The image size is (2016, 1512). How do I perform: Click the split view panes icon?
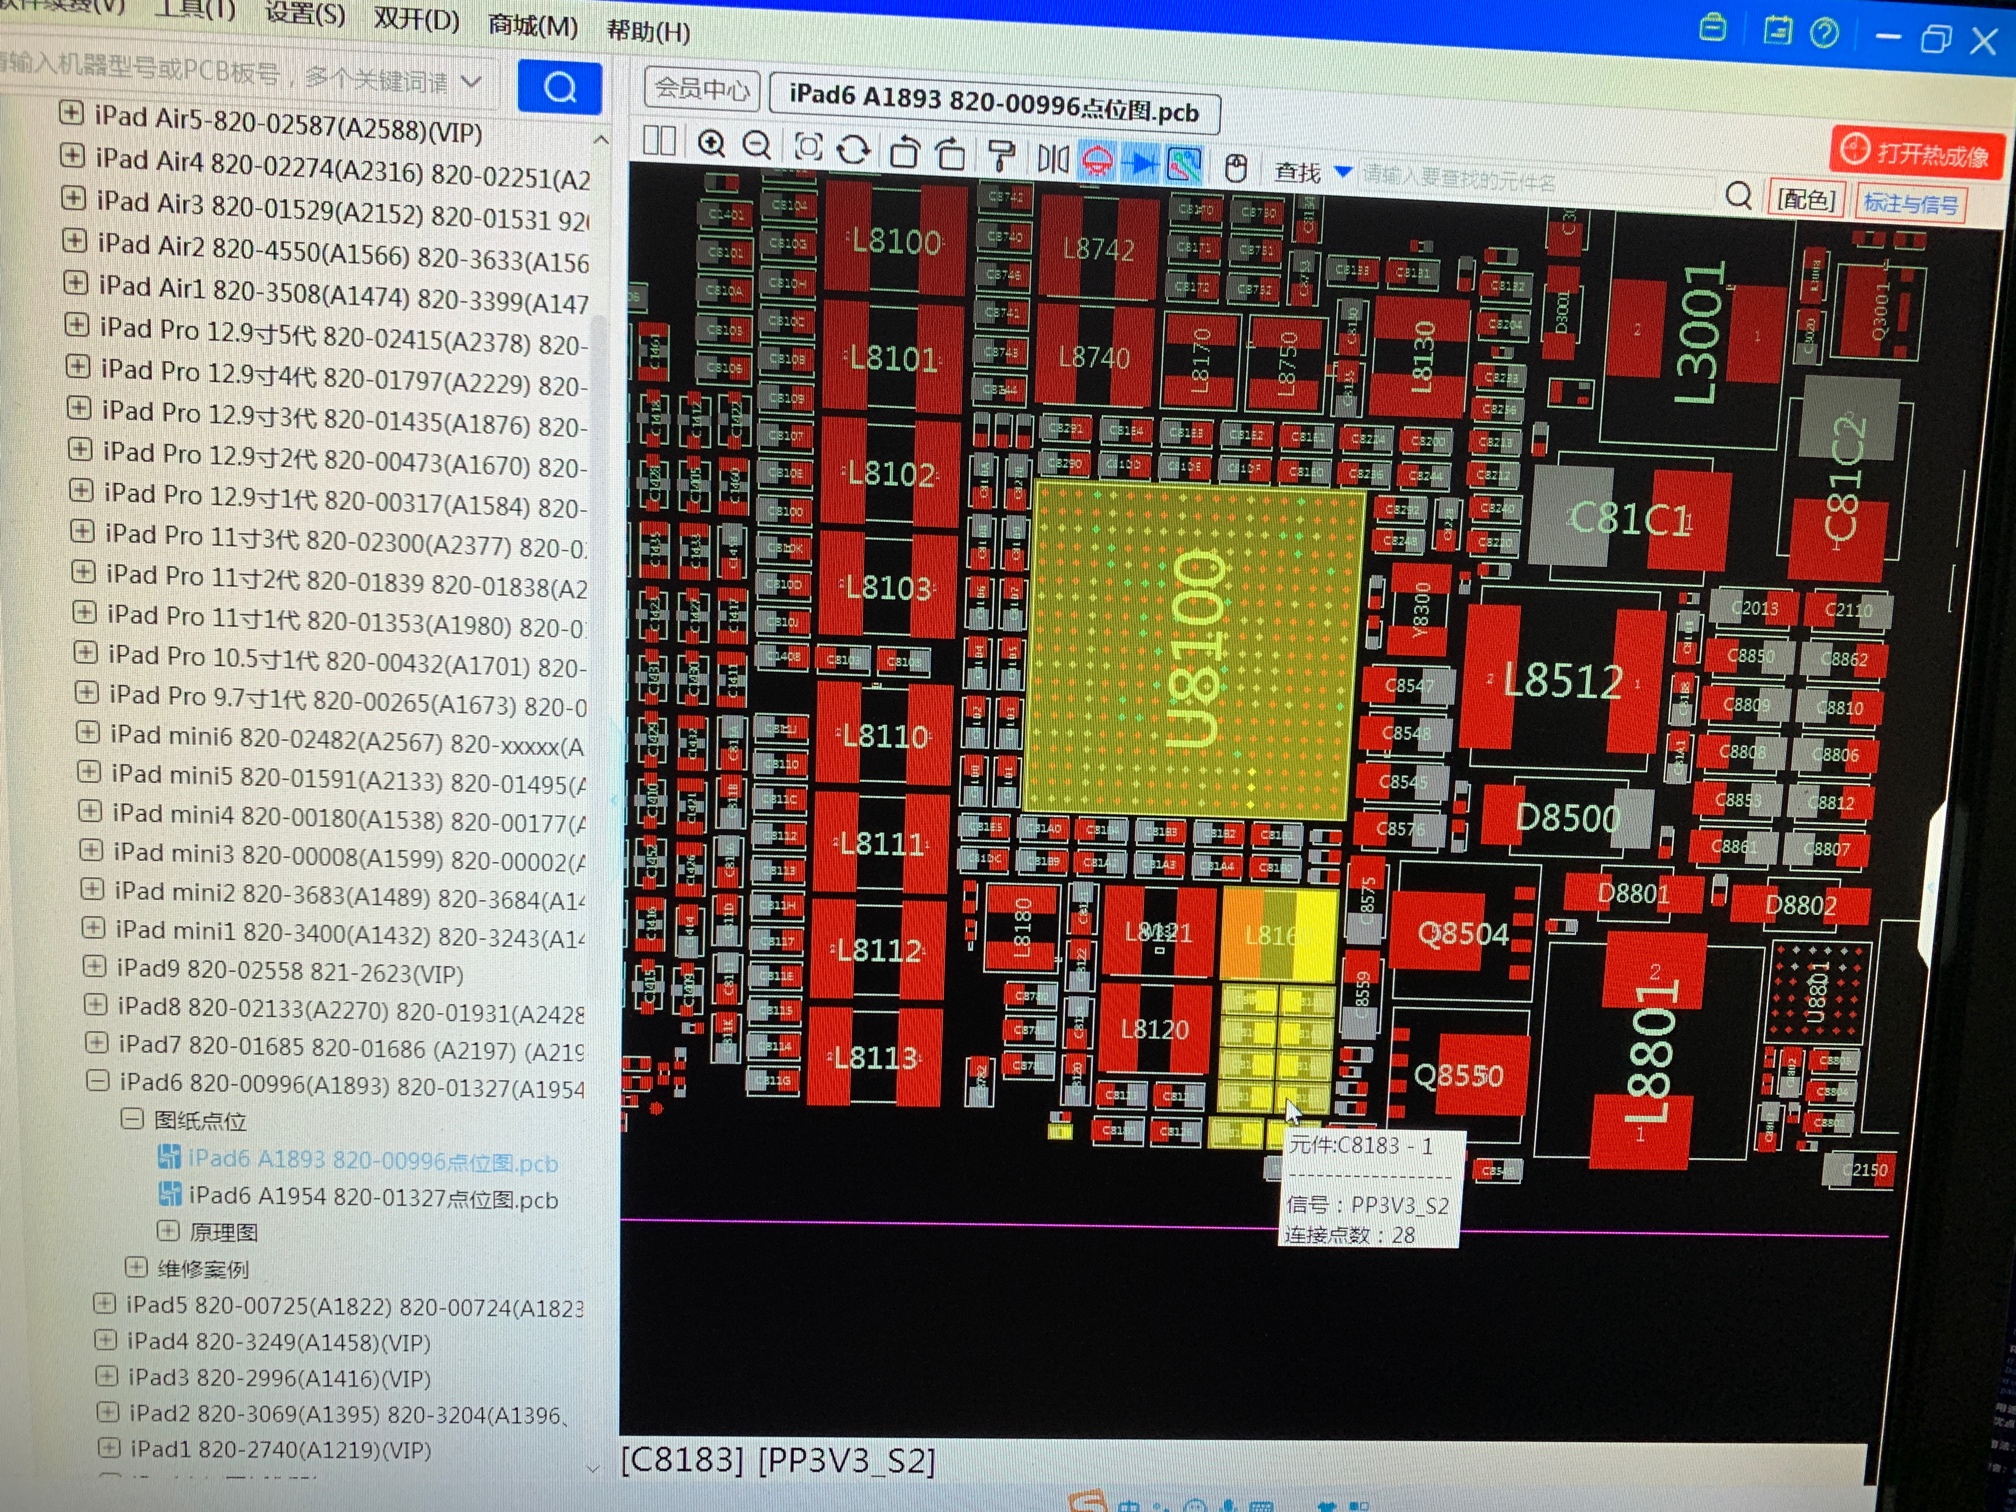pos(659,141)
